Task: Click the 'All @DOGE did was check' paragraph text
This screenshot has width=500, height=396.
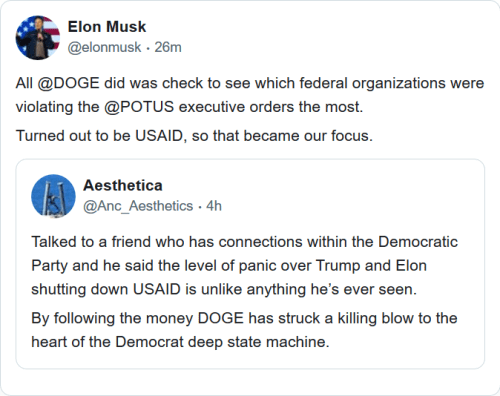Action: point(250,95)
